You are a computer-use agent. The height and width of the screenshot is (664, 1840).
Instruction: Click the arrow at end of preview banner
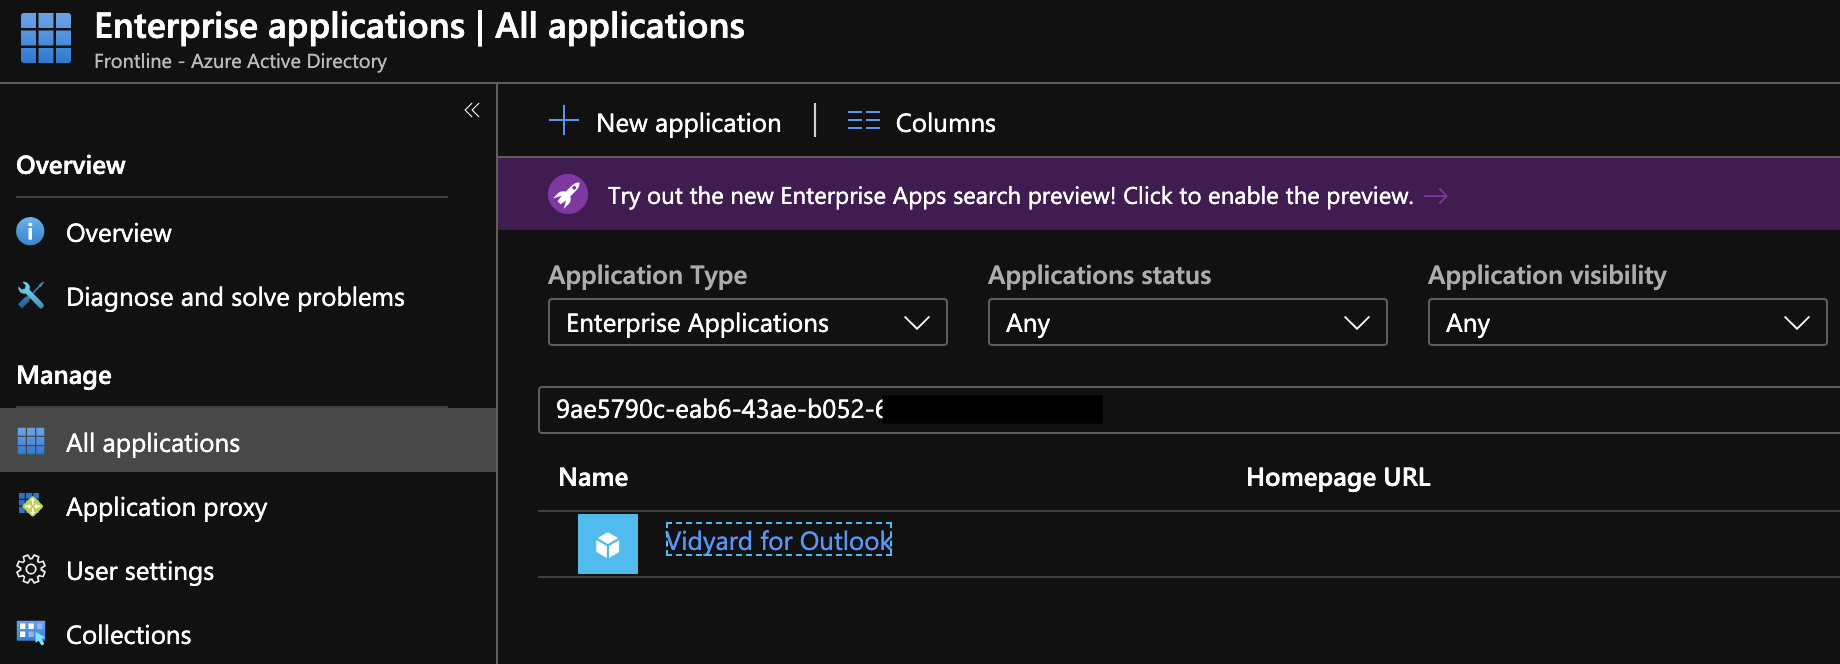click(1436, 196)
